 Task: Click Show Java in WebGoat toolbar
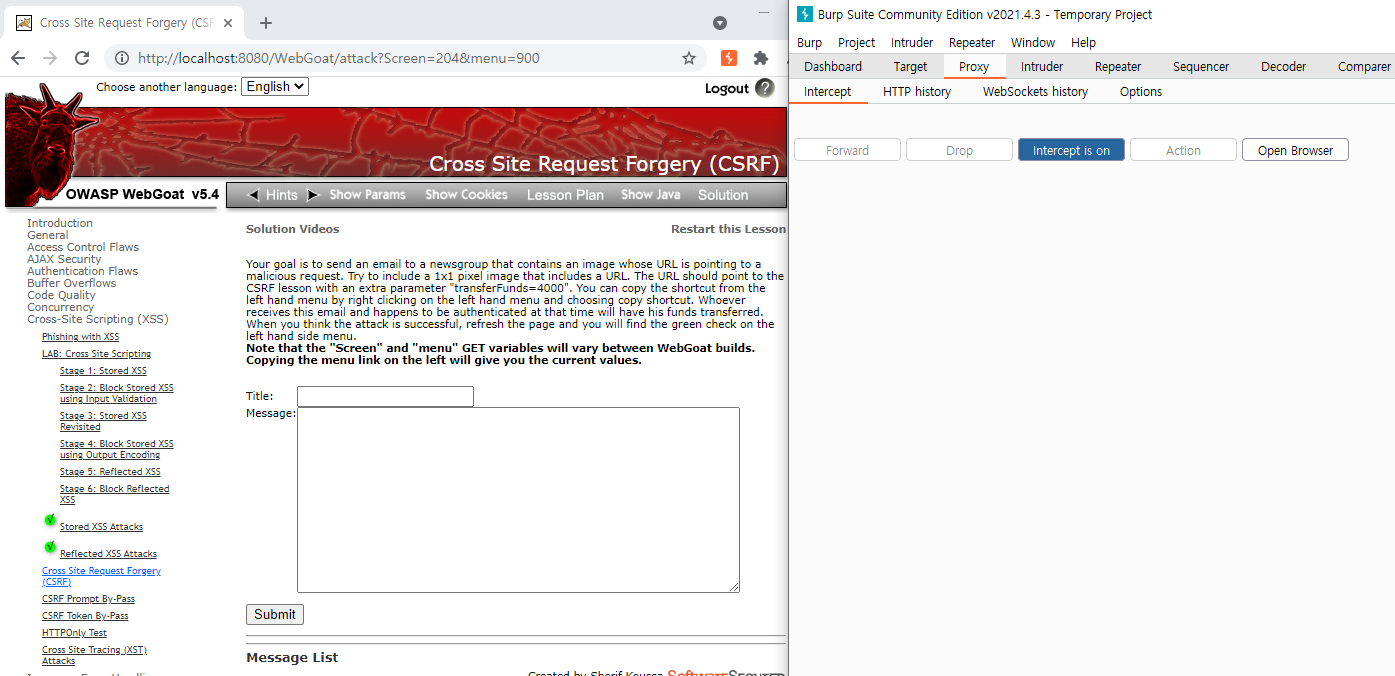tap(650, 195)
